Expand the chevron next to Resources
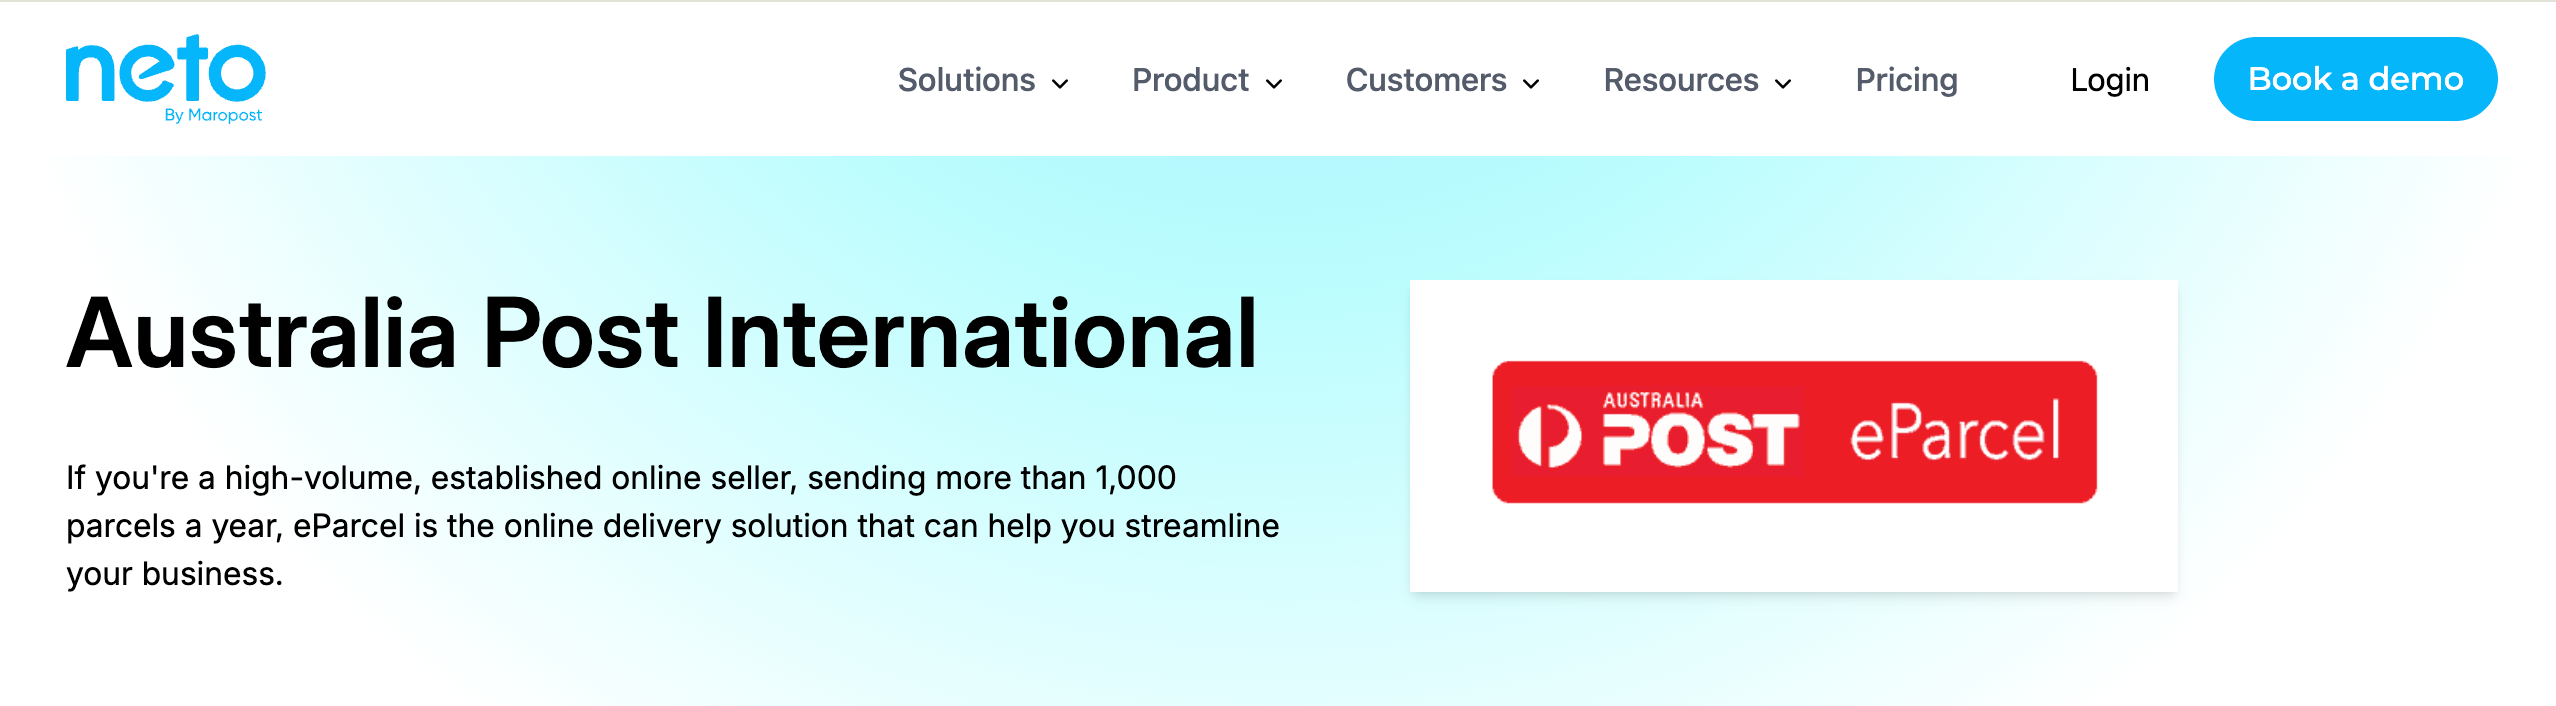 click(1783, 84)
